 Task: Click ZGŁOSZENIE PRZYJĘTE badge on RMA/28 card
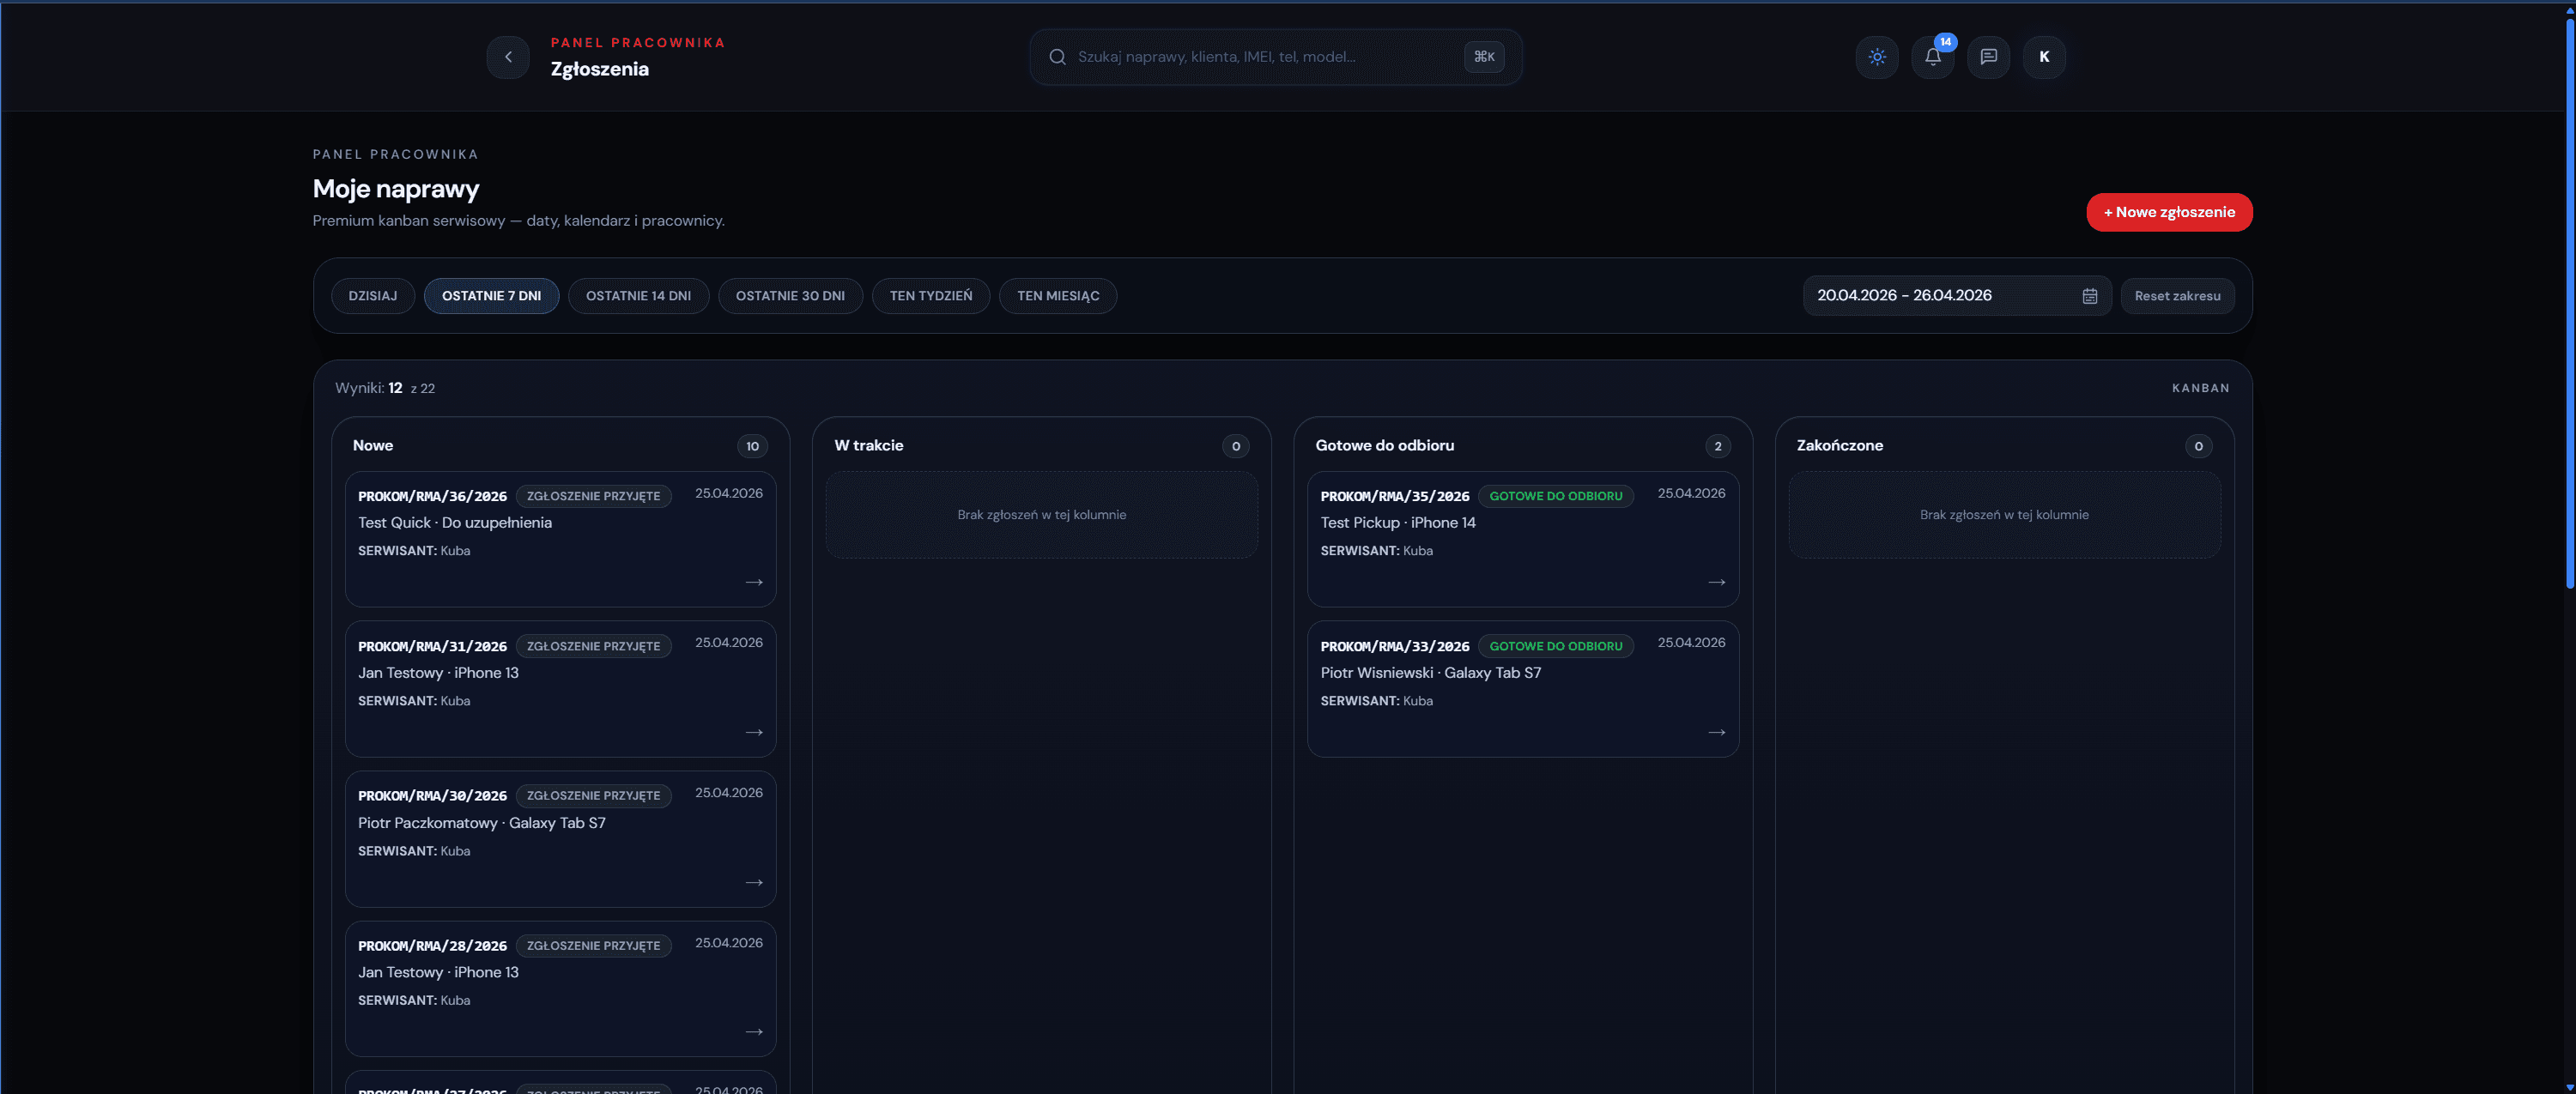coord(593,946)
